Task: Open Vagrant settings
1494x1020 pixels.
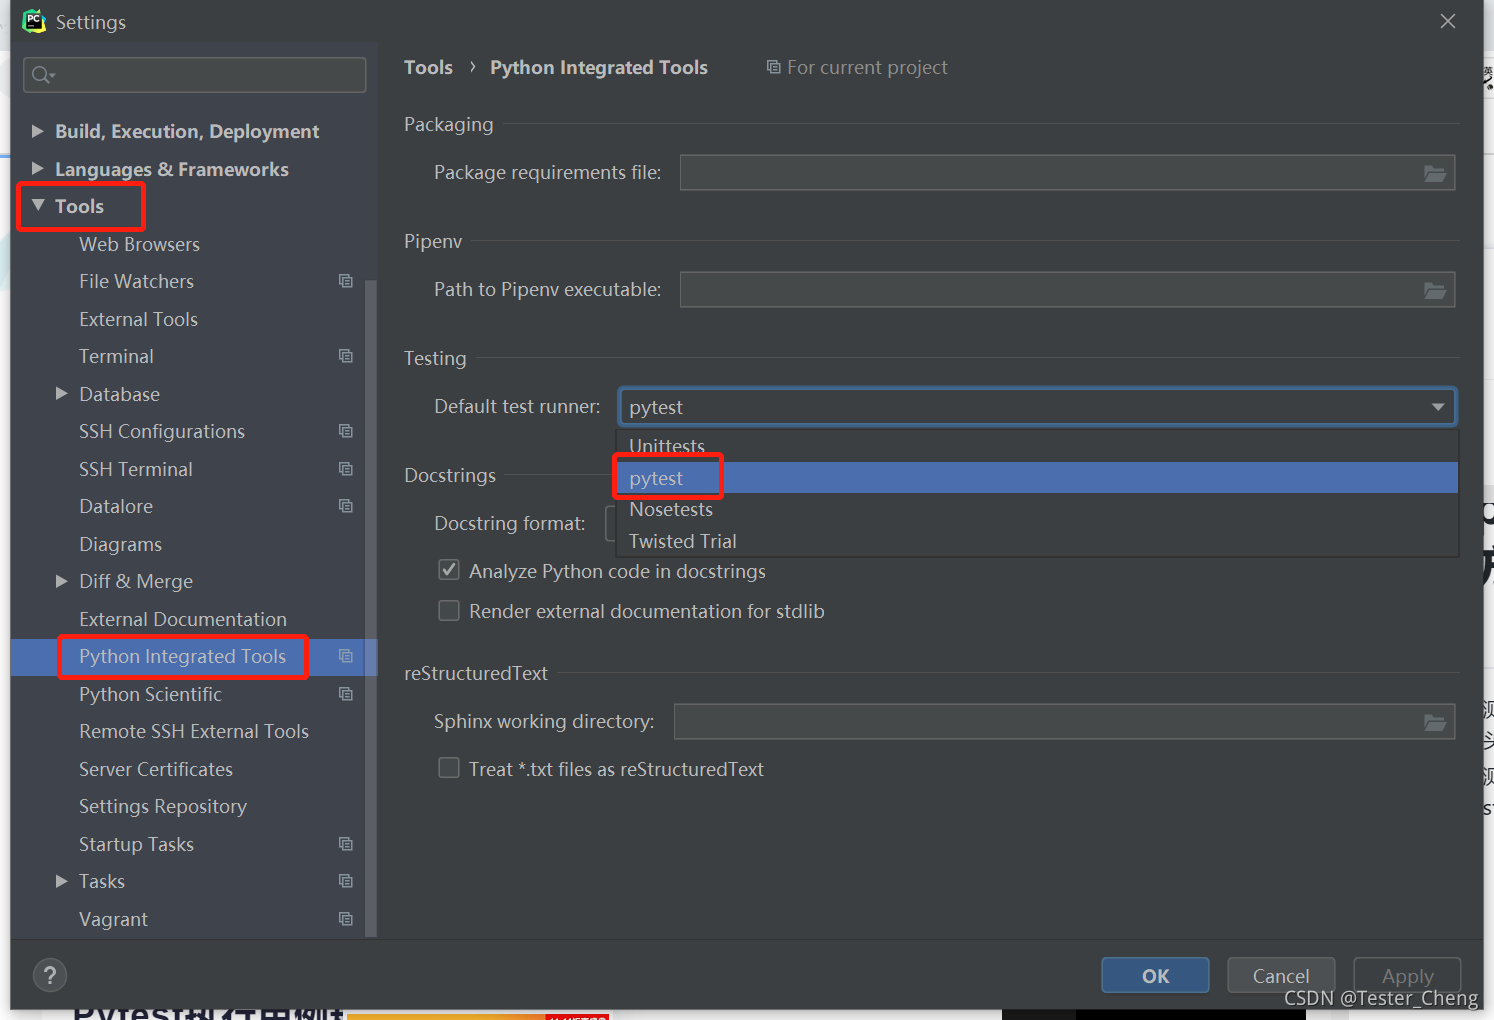Action: point(113,919)
